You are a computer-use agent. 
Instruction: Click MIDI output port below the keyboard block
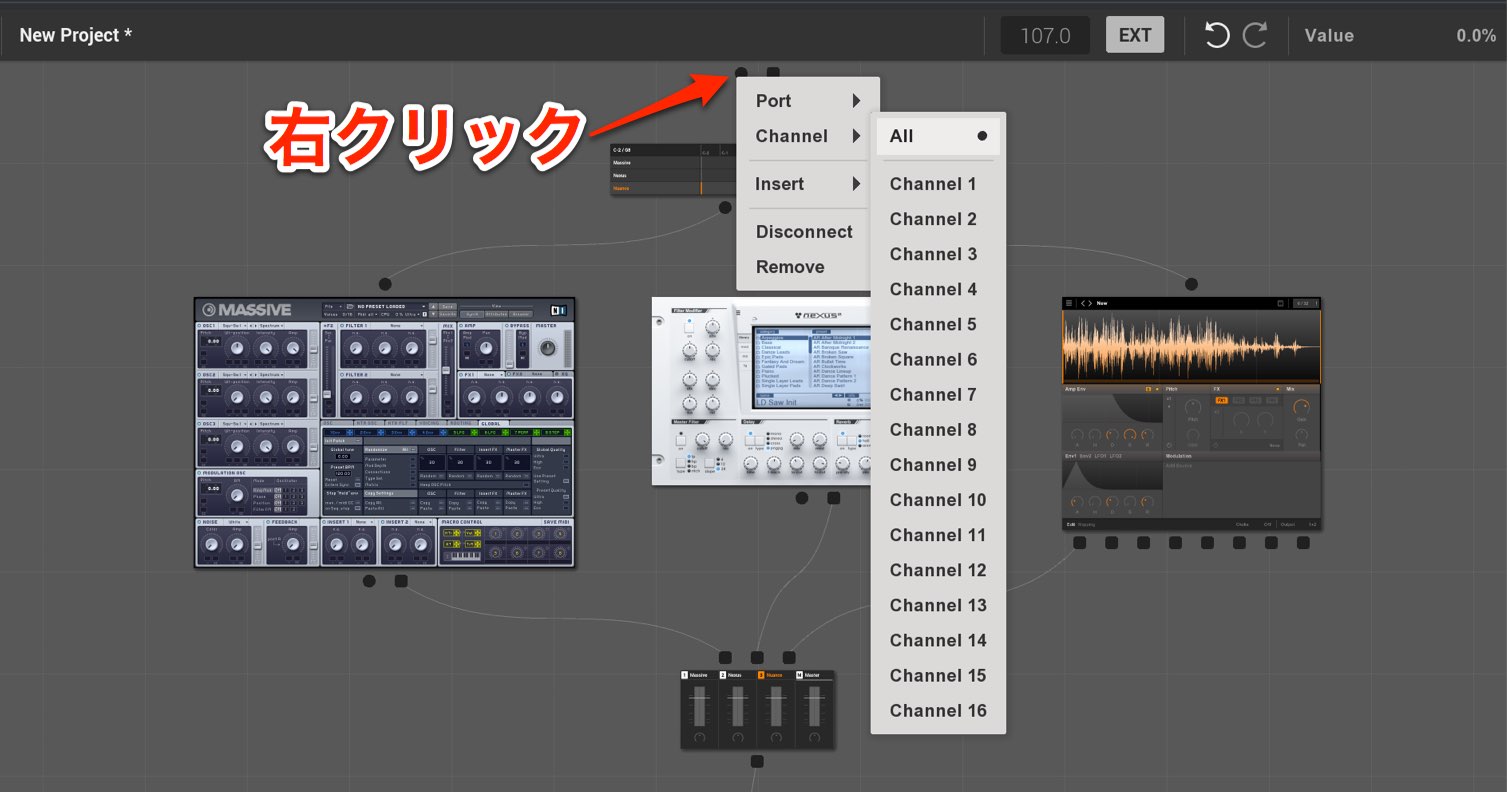point(725,208)
